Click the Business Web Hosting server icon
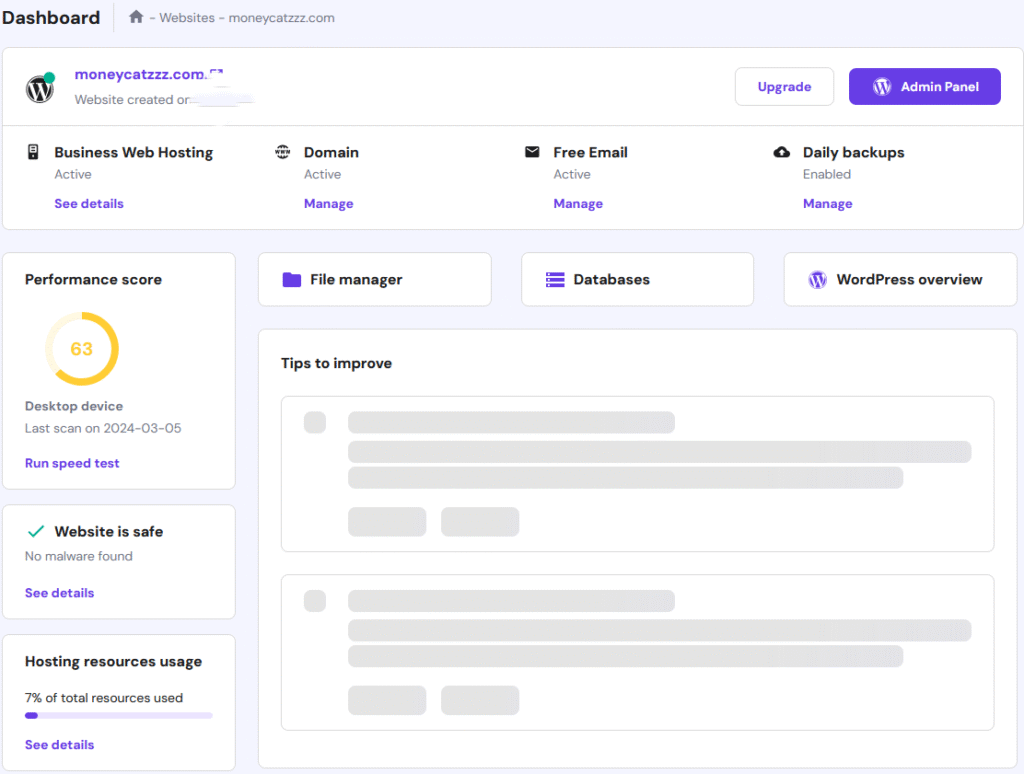 click(x=33, y=152)
